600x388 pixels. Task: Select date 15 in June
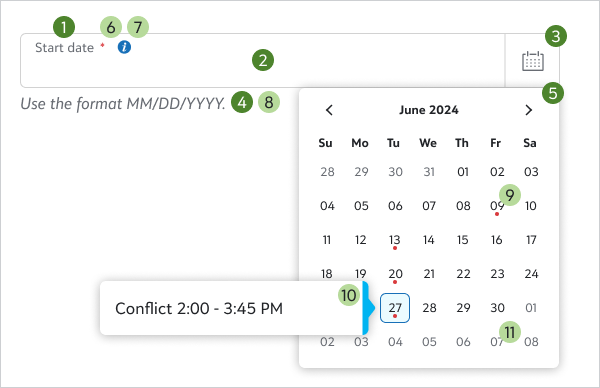pos(463,240)
